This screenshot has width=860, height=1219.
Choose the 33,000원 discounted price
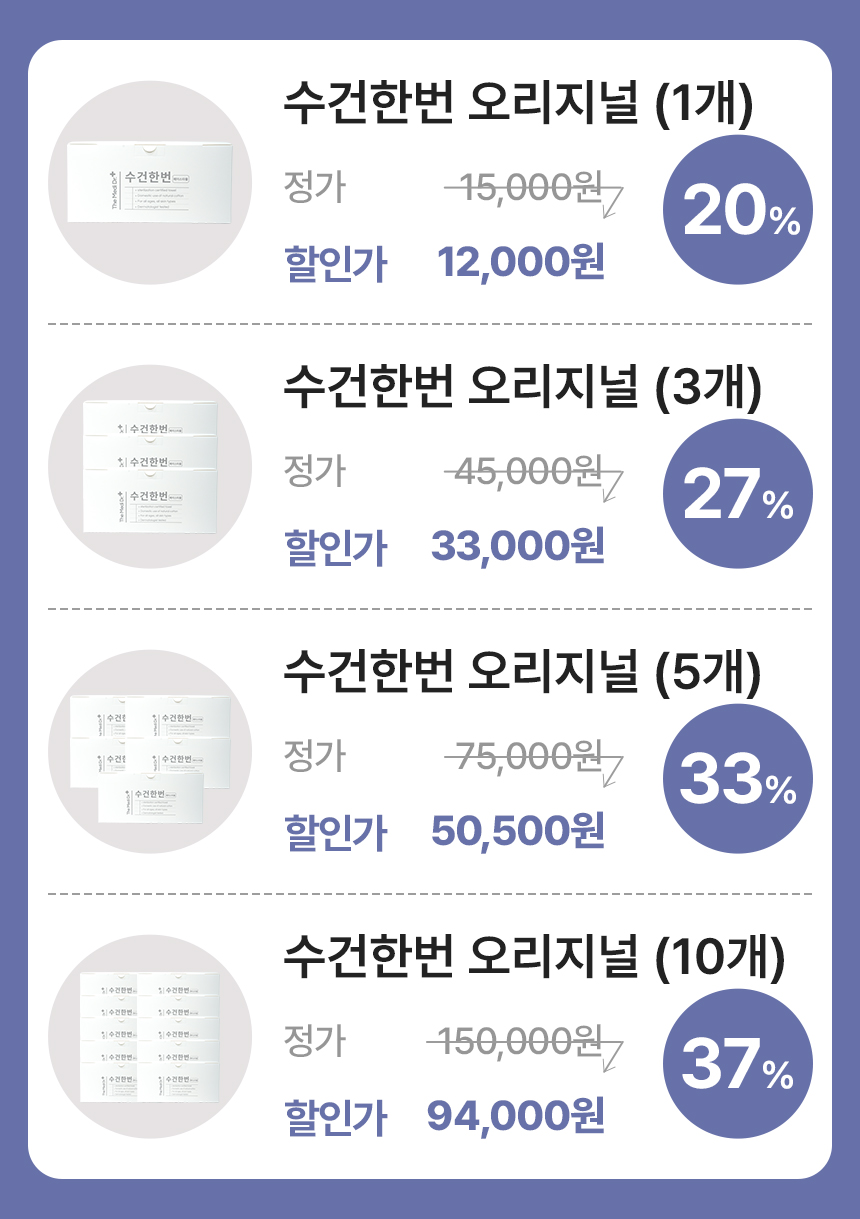click(x=518, y=547)
